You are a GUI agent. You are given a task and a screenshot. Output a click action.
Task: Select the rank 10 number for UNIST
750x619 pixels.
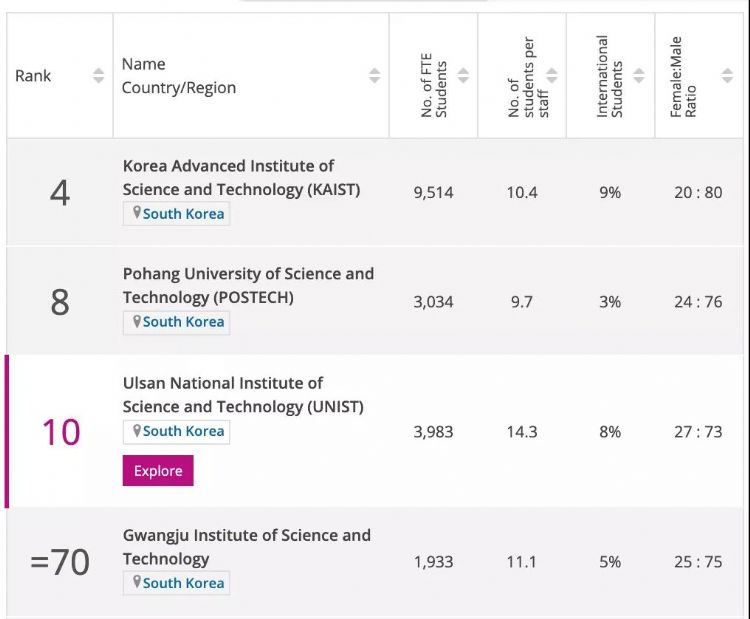60,432
